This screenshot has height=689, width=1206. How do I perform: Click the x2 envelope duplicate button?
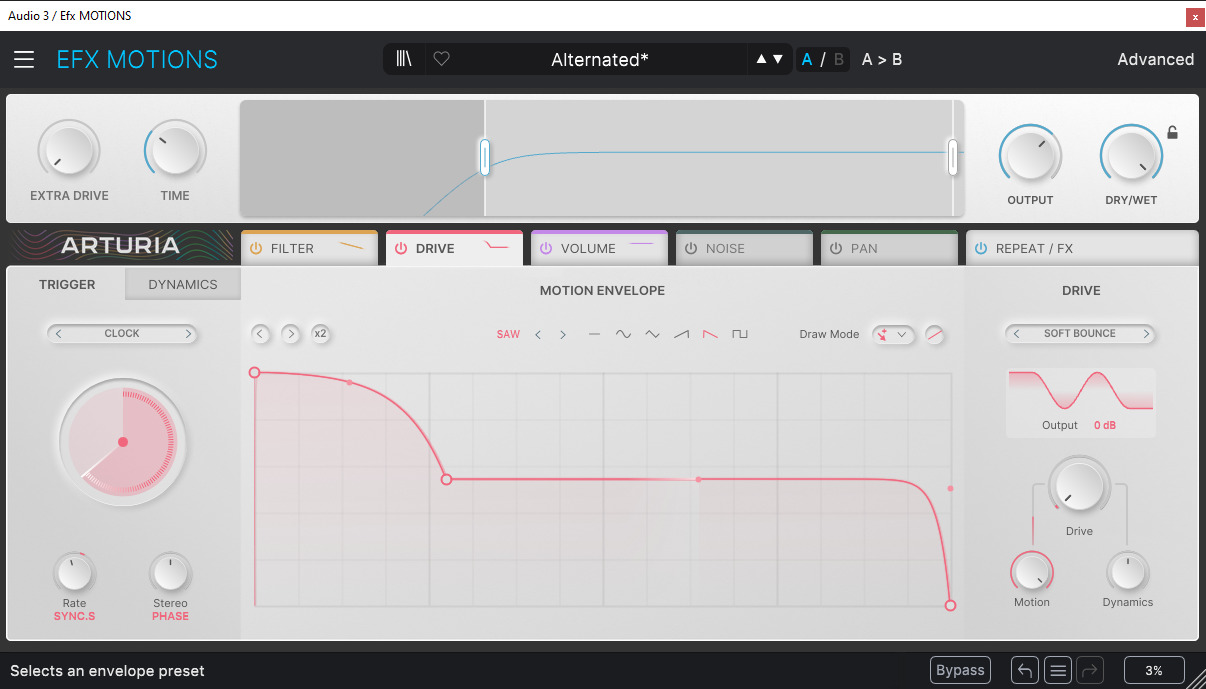tap(320, 334)
